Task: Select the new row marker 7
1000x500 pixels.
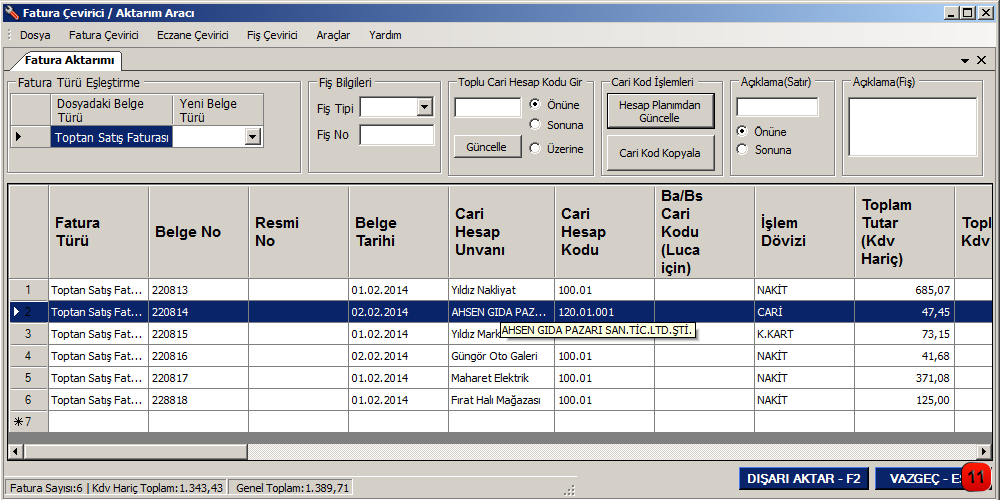Action: tap(29, 422)
